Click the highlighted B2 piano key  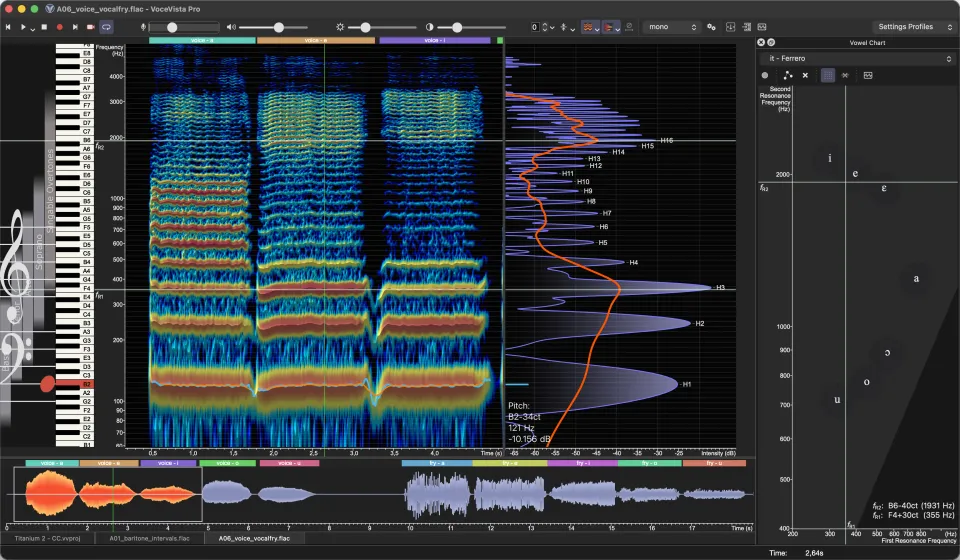tap(74, 384)
